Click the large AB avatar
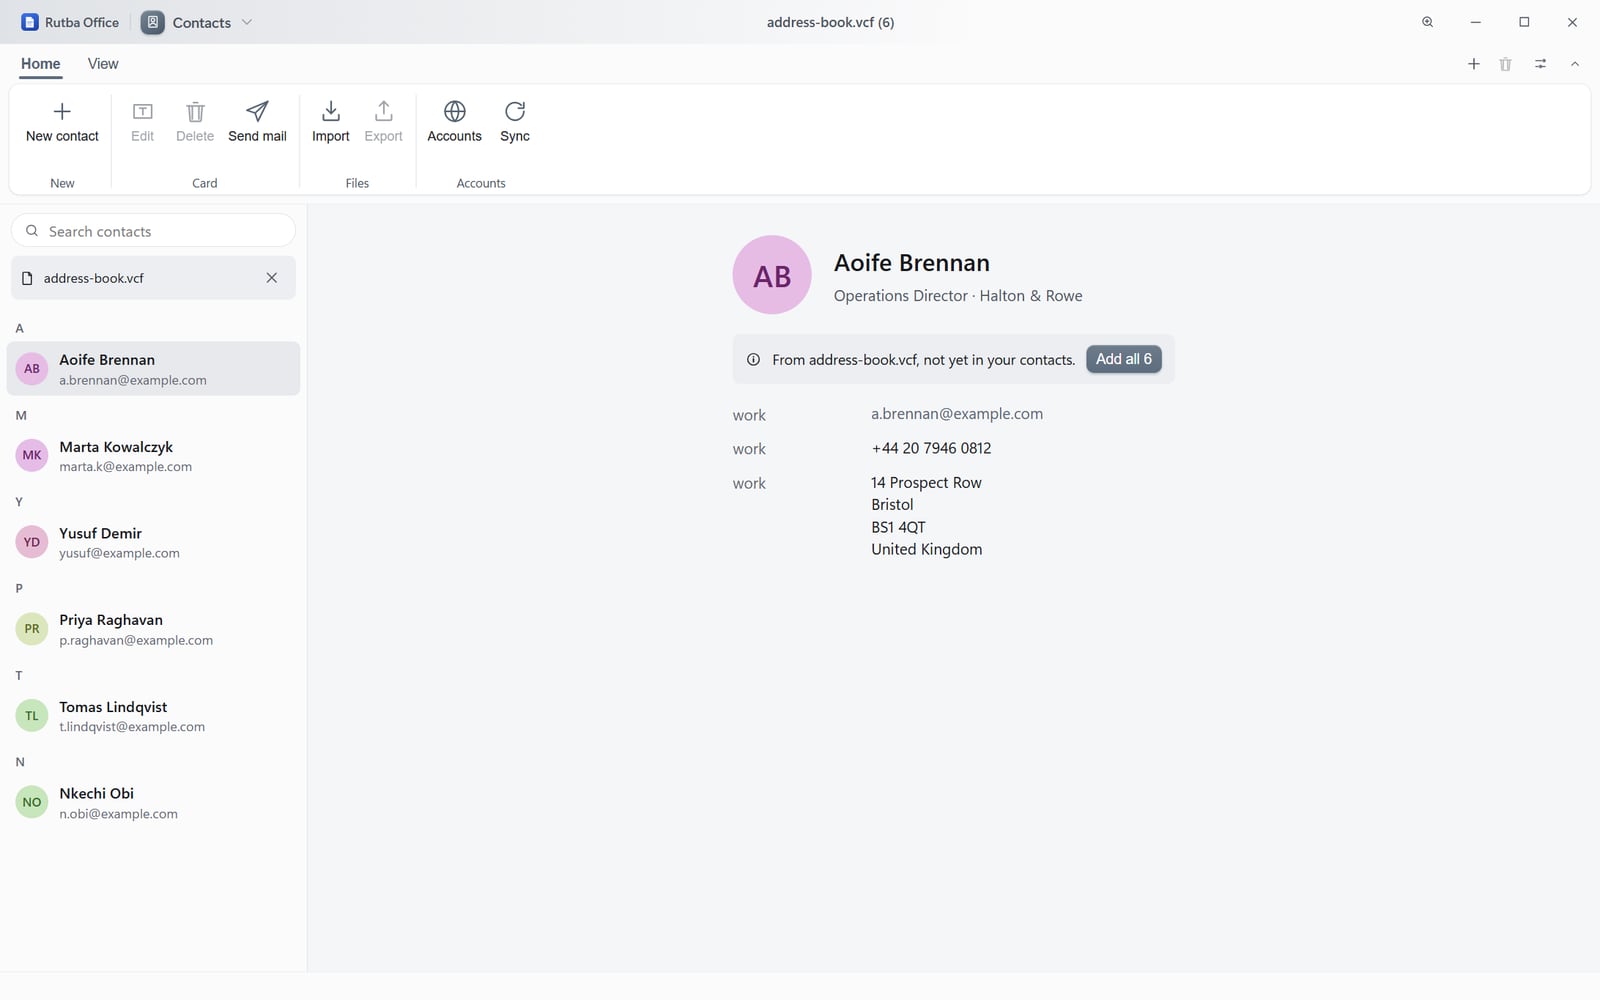Viewport: 1600px width, 1000px height. 772,275
